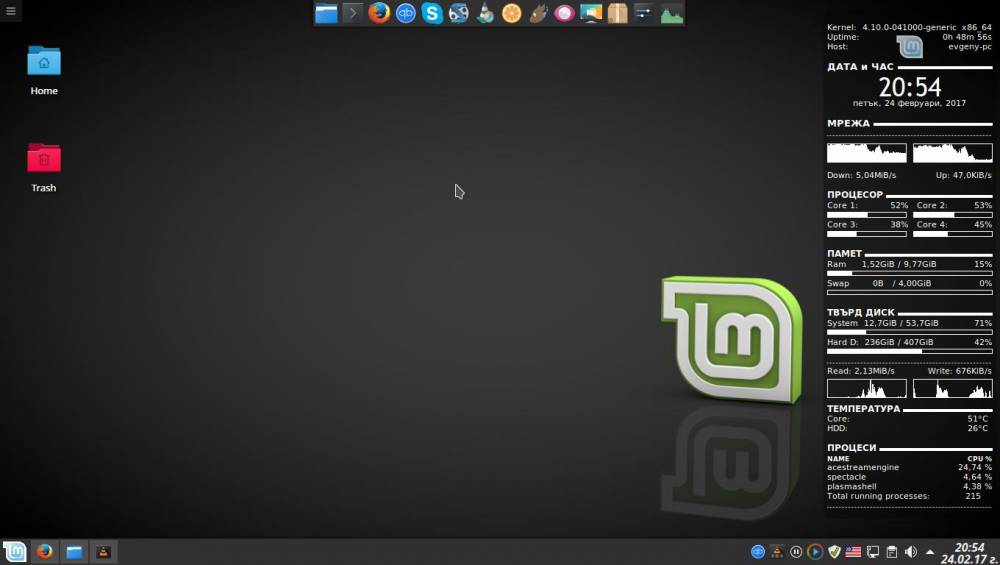
Task: Click the big 20:54 widget clock
Action: [x=910, y=87]
